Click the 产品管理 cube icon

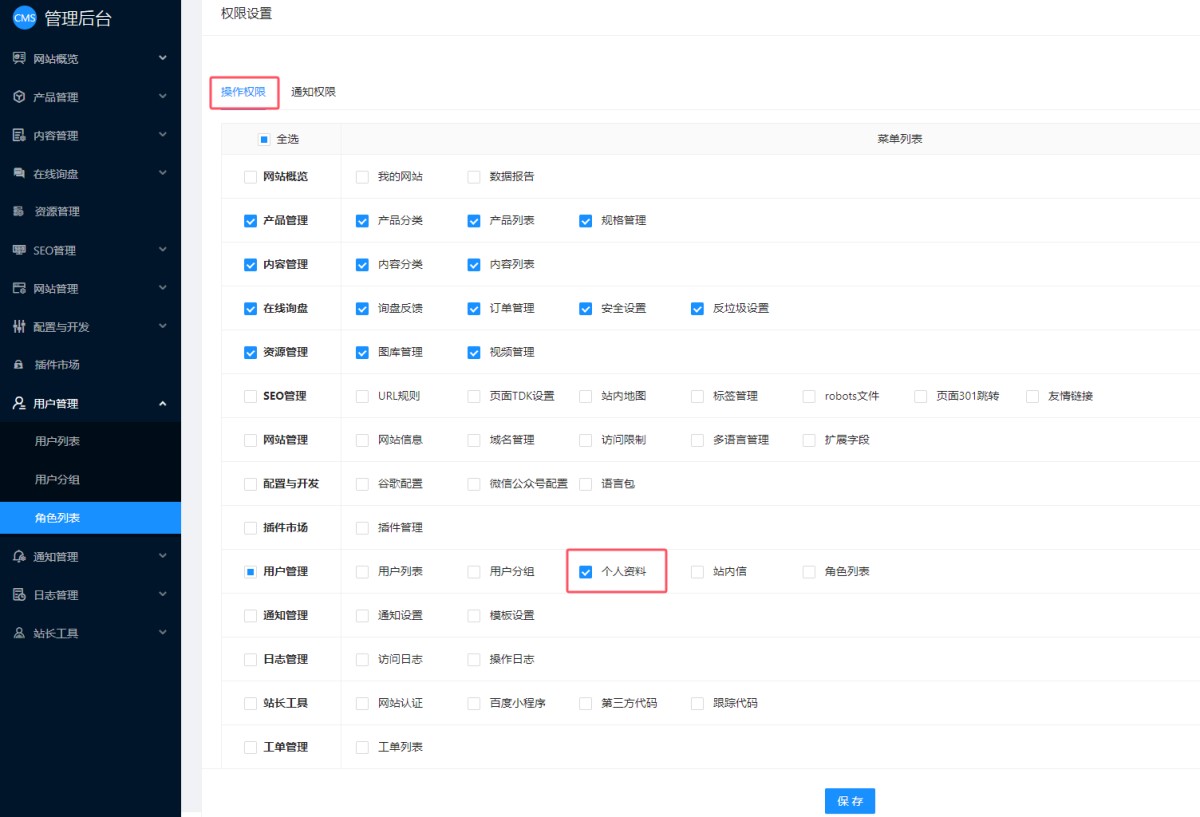tap(19, 97)
